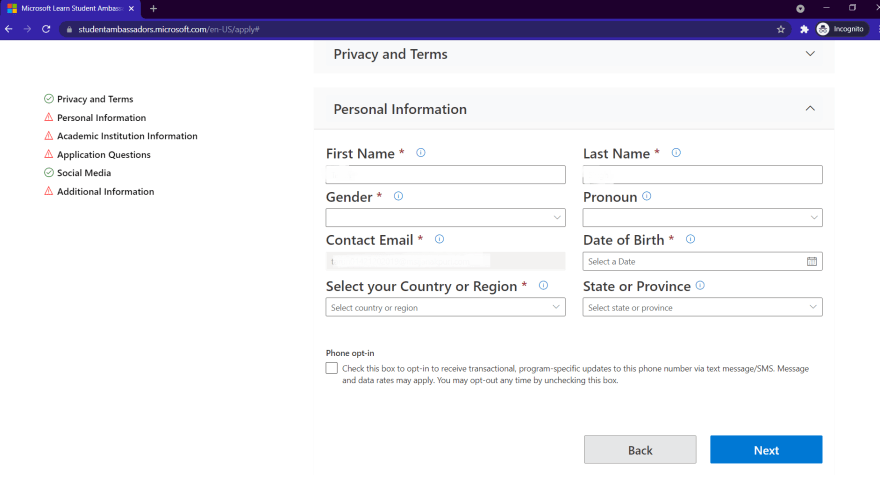
Task: Open the Extensions puzzle icon
Action: (804, 29)
